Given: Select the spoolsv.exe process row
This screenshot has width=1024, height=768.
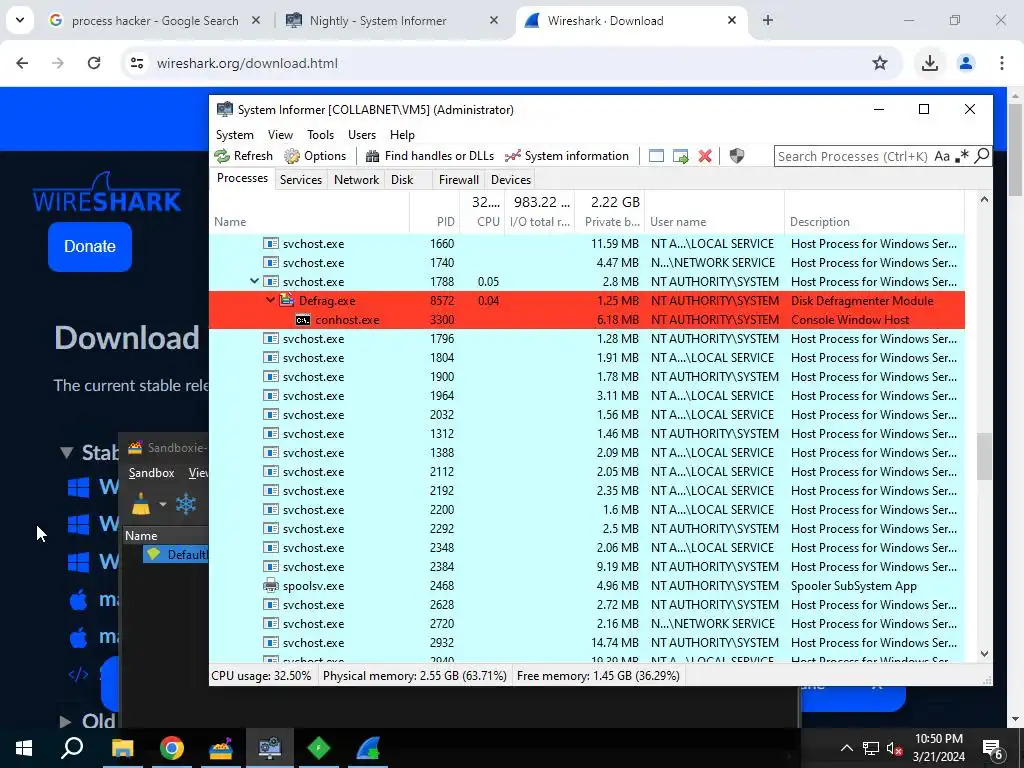Looking at the screenshot, I should point(586,586).
